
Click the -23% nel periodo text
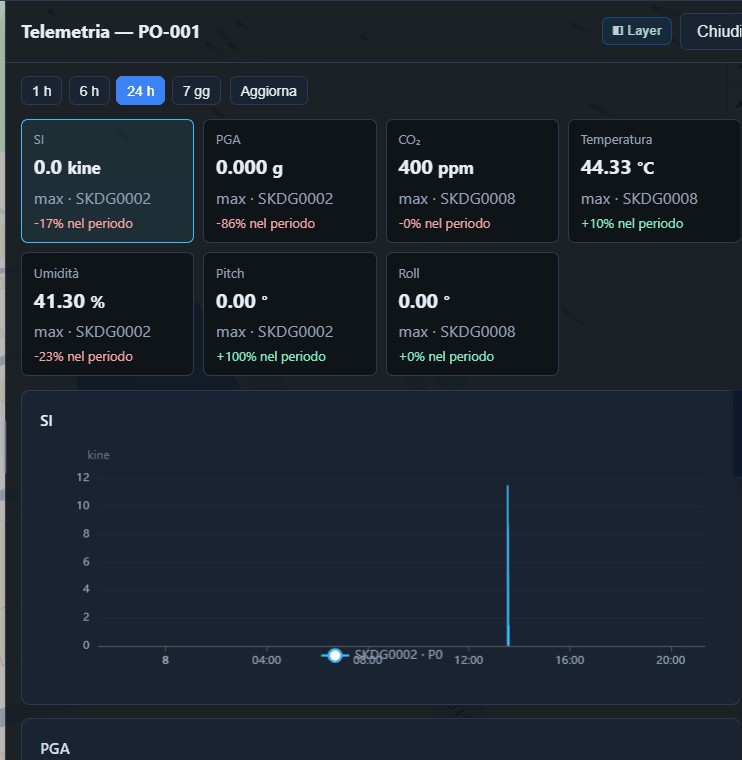(83, 357)
